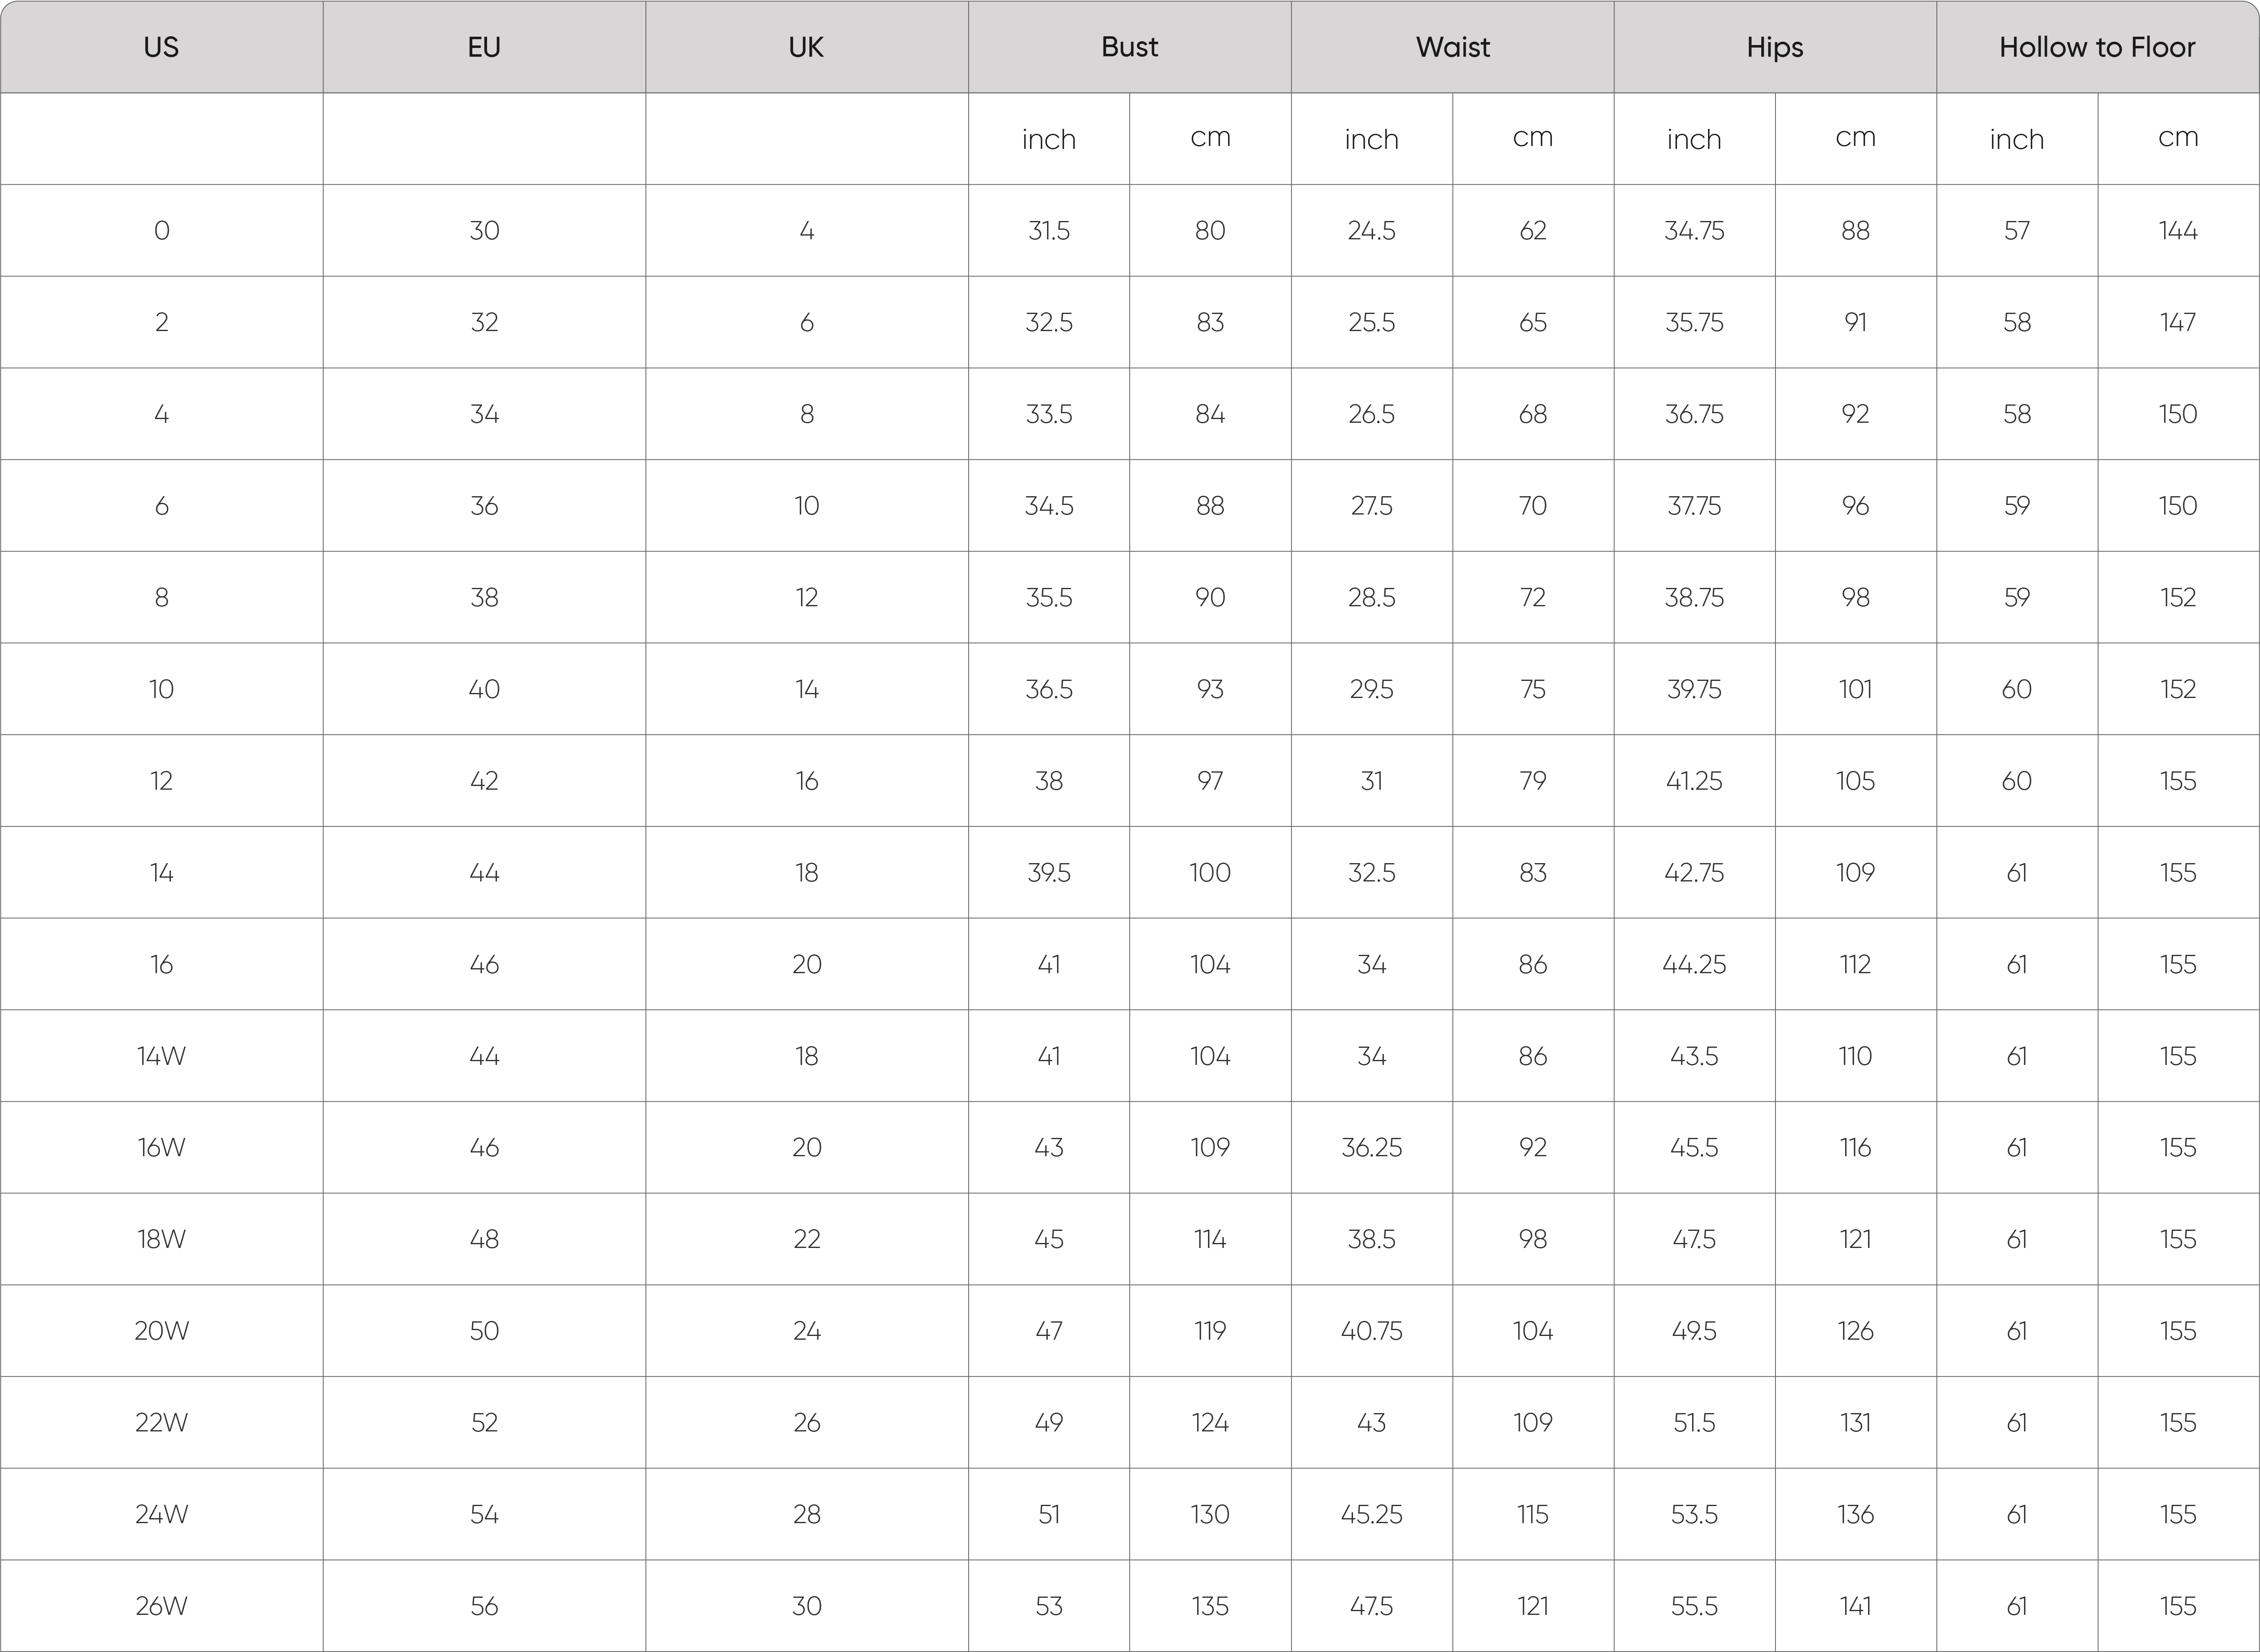This screenshot has height=1652, width=2260.
Task: Select the 26W size cell
Action: (161, 1606)
